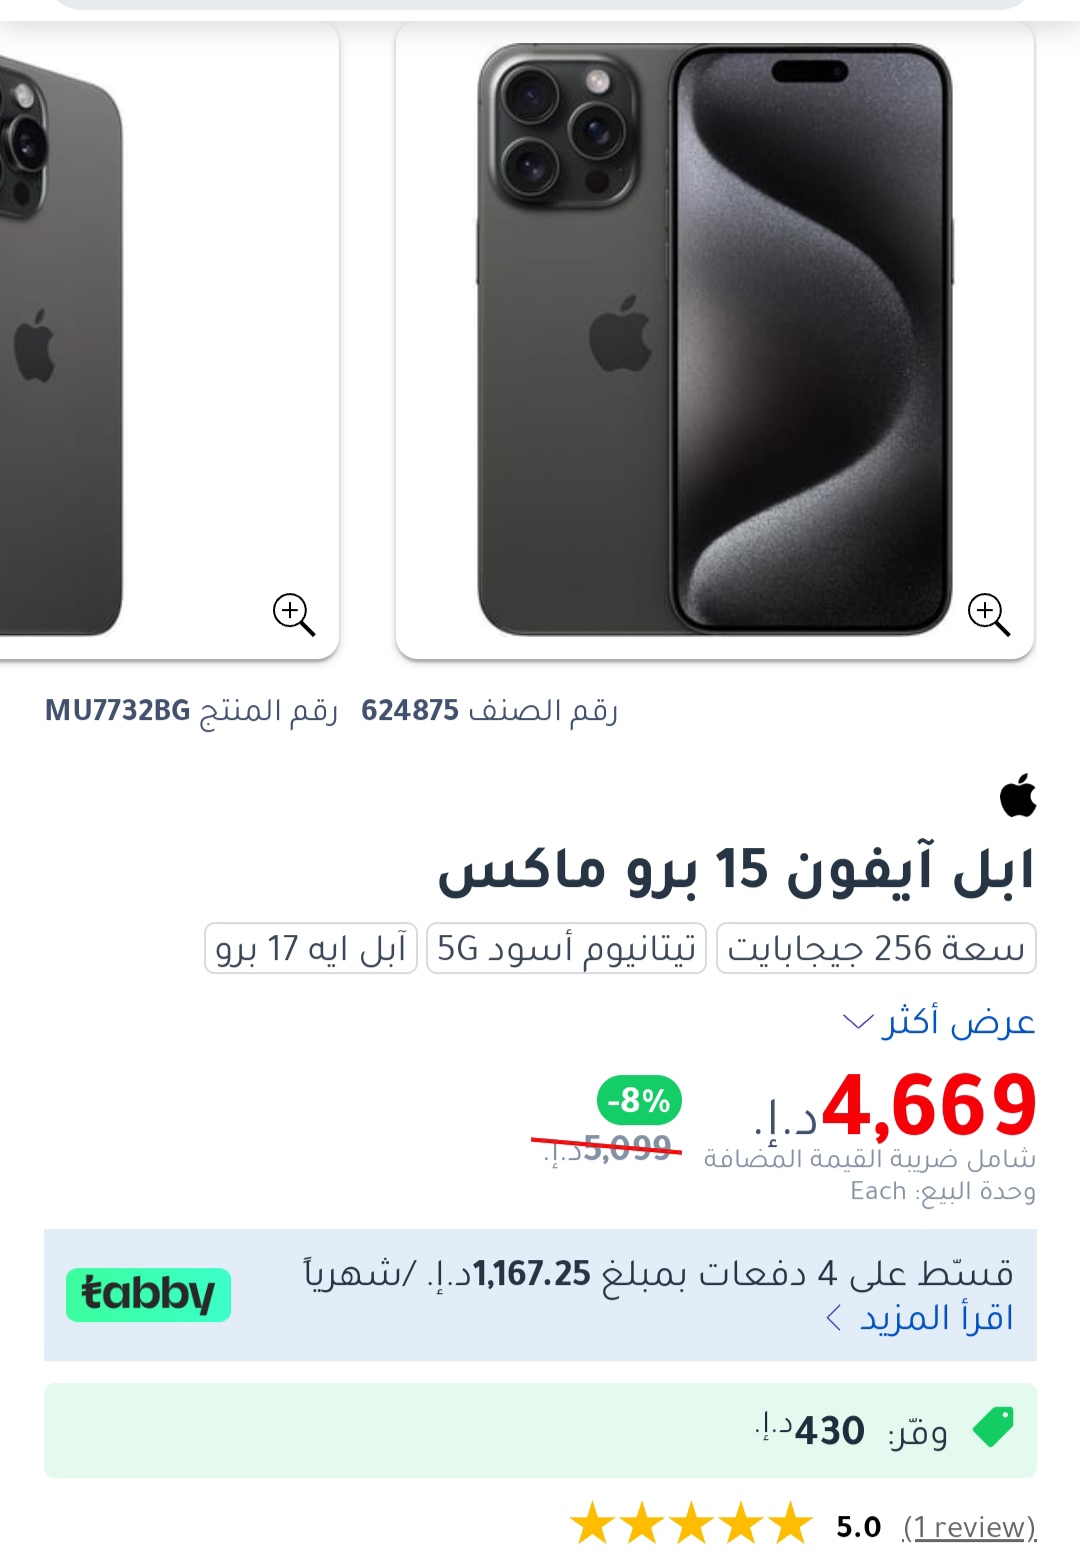
Task: Tap the Apple brand logo above the product title
Action: click(x=1018, y=795)
